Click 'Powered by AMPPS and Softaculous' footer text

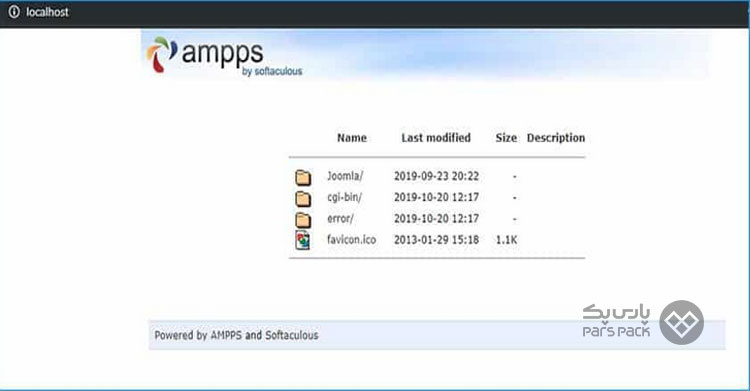[x=236, y=335]
